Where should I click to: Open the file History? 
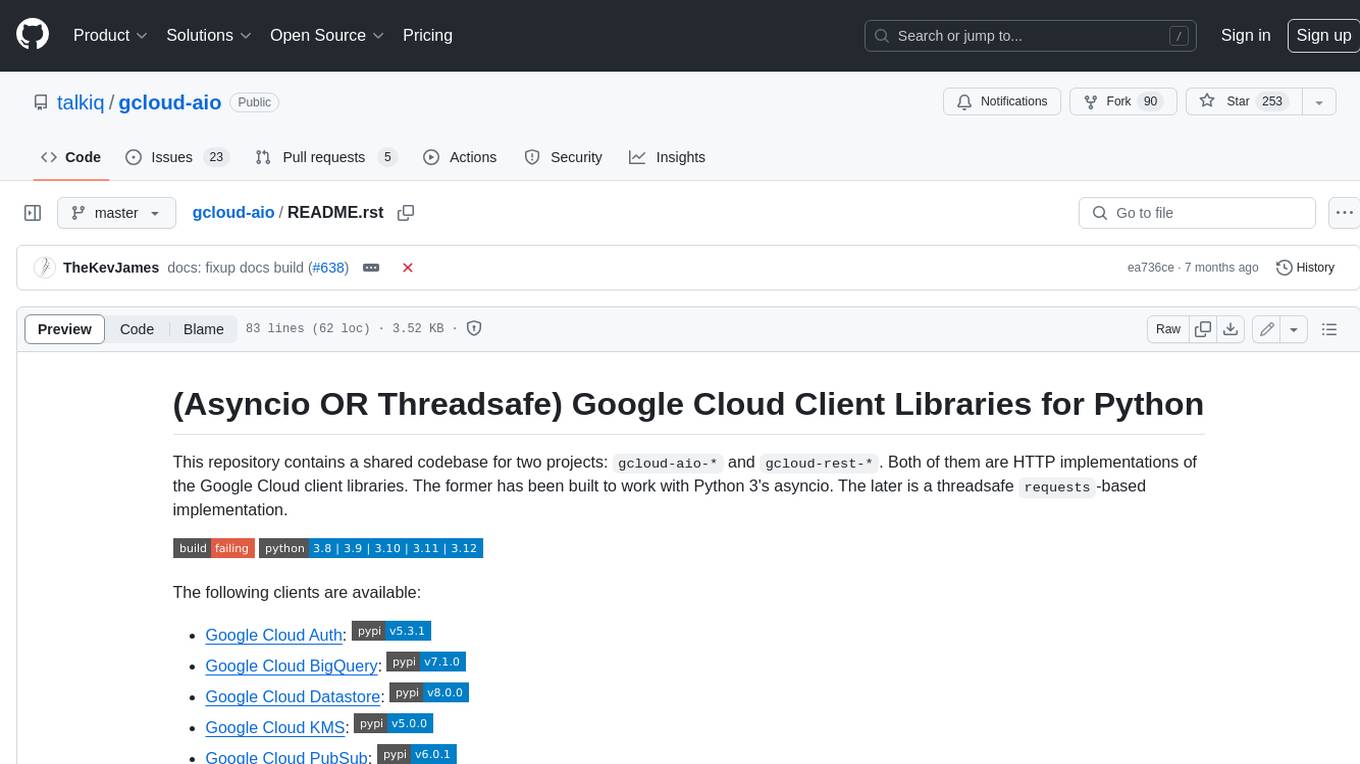(x=1305, y=268)
